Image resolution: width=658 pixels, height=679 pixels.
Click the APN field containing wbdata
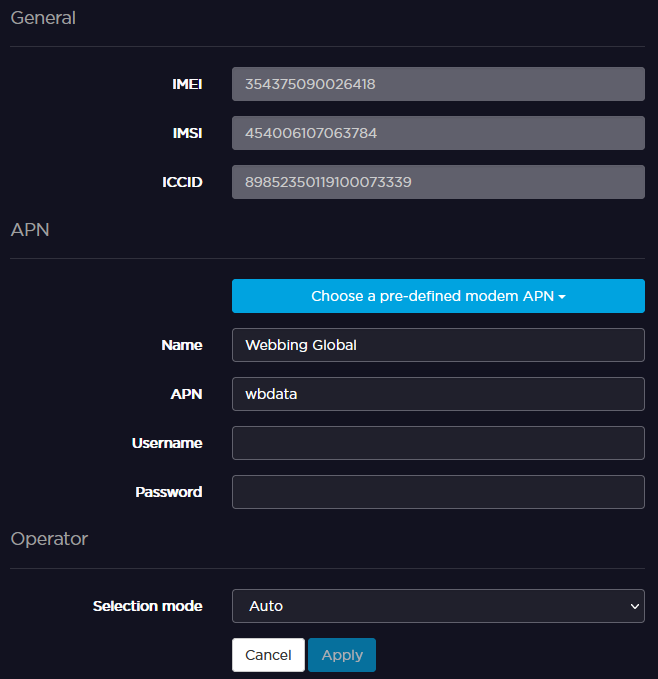(438, 394)
